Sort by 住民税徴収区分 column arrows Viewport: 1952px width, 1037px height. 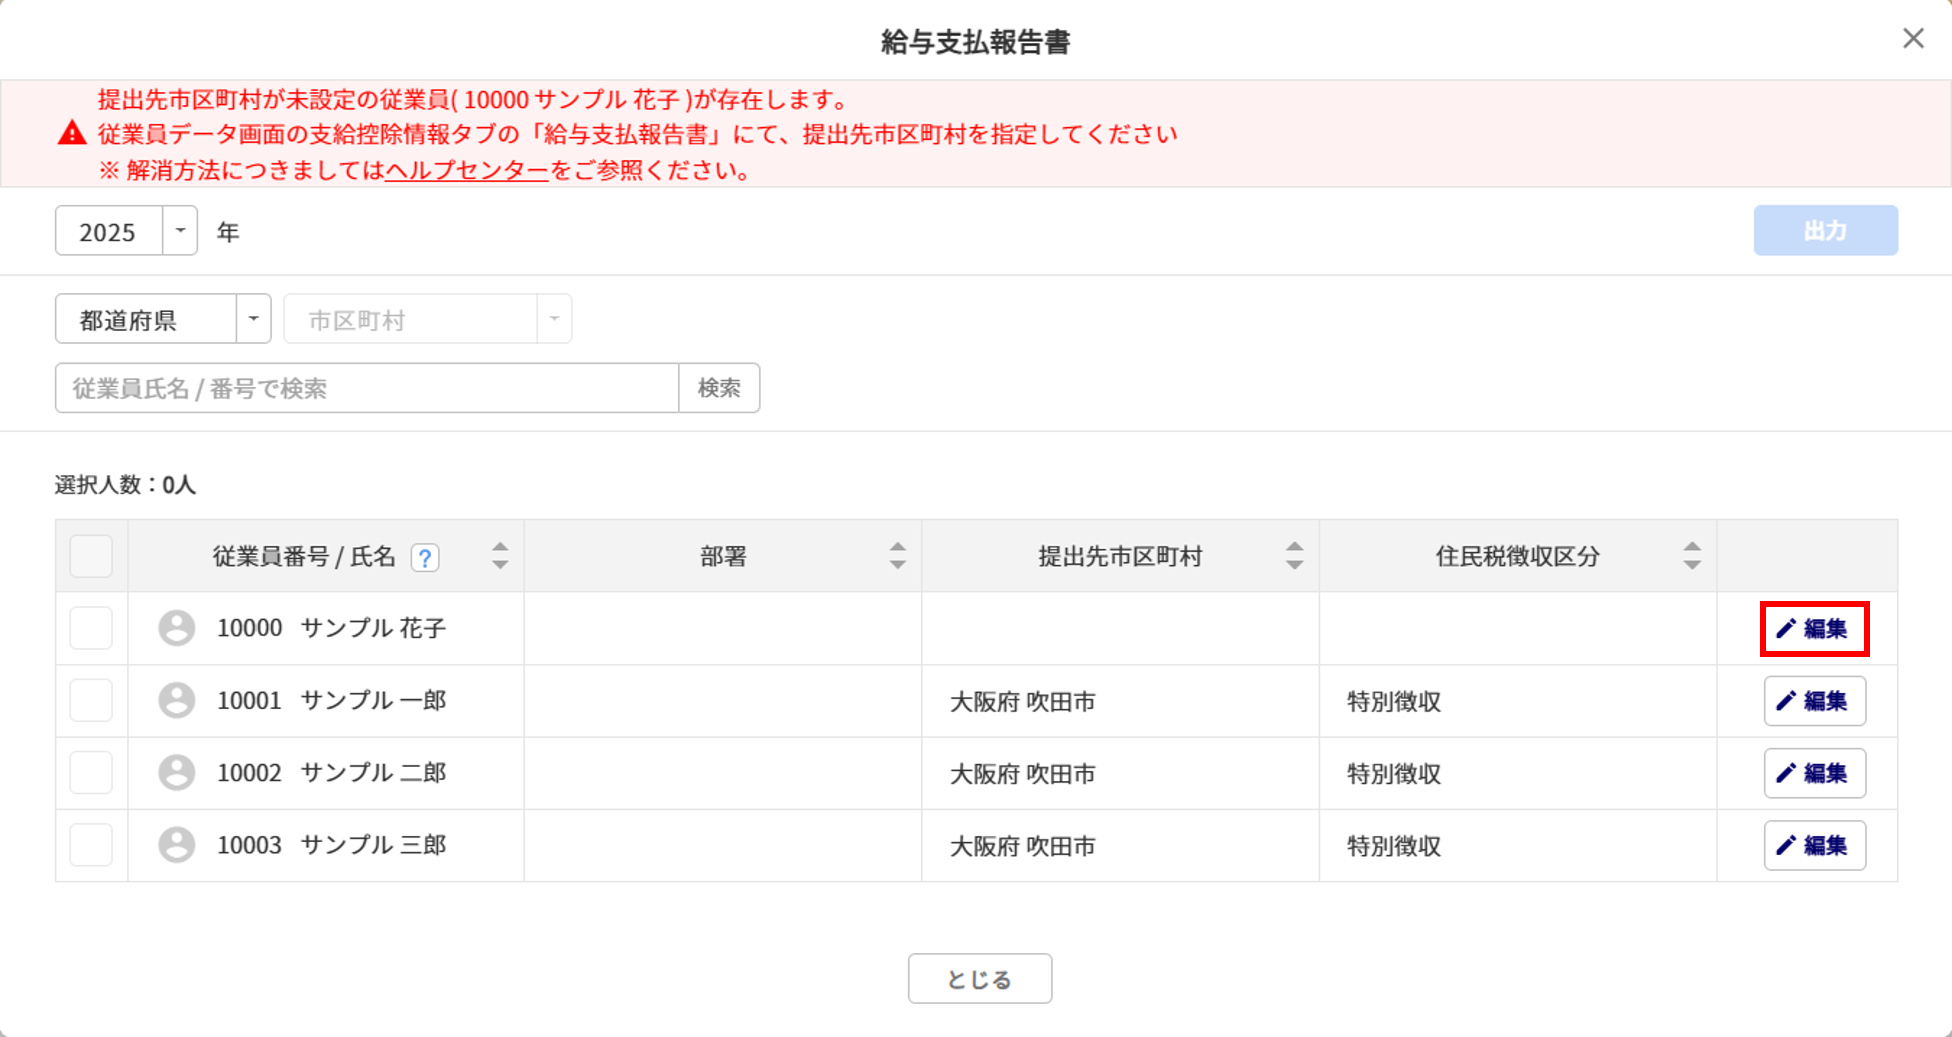click(x=1691, y=556)
